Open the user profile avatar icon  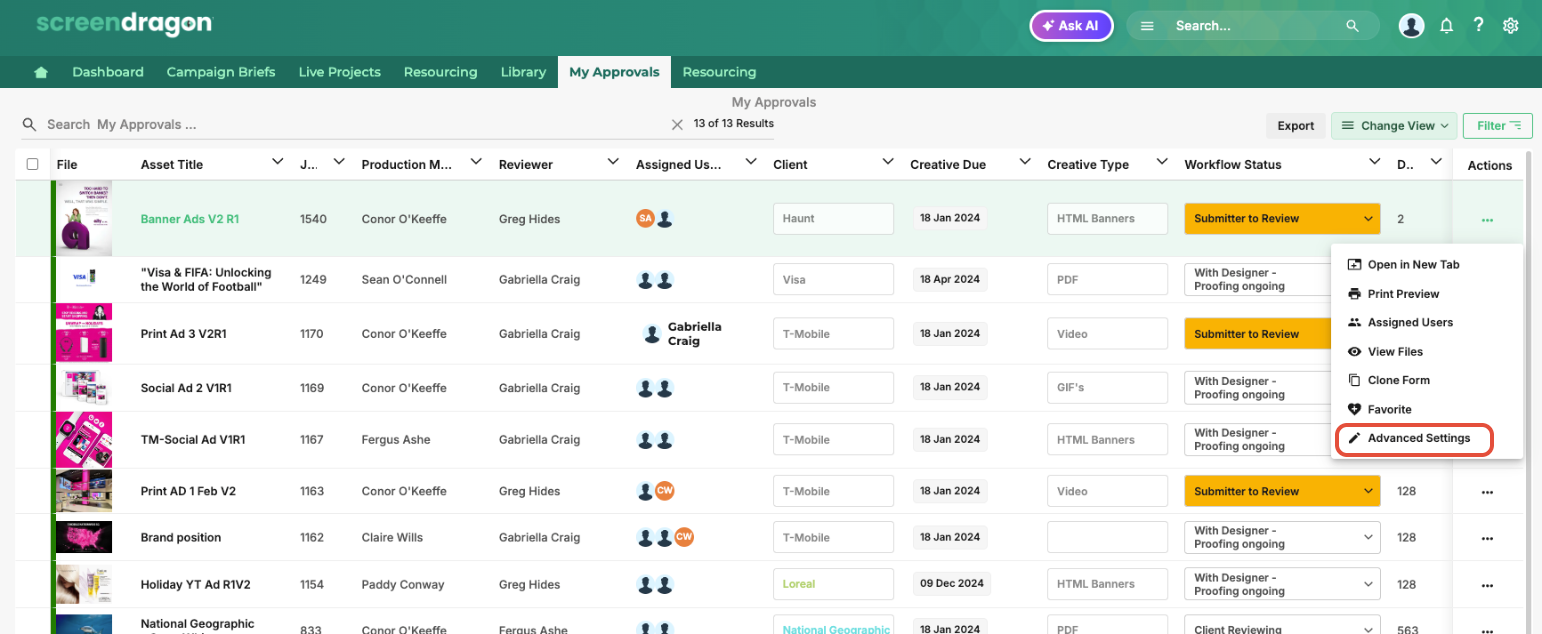coord(1411,26)
